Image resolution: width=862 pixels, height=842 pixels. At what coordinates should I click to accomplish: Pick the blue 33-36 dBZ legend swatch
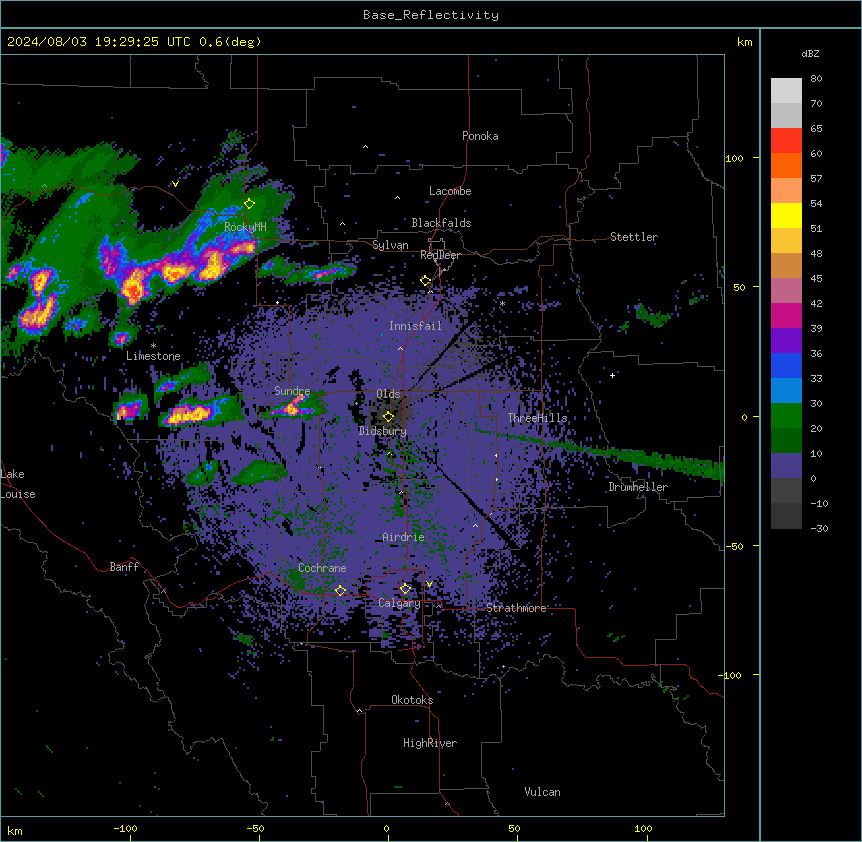[x=786, y=365]
